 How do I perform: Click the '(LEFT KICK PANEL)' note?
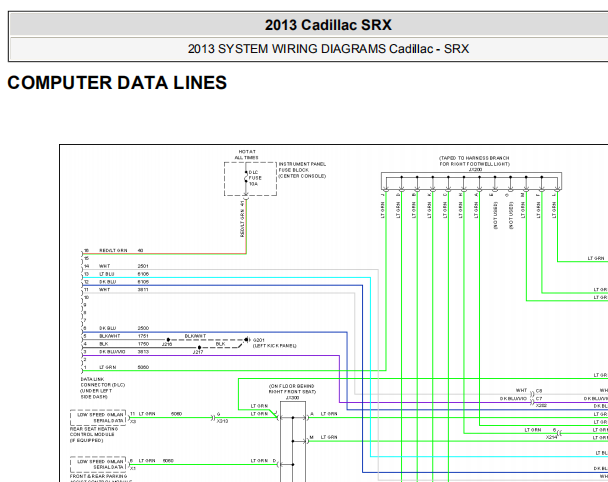275,346
